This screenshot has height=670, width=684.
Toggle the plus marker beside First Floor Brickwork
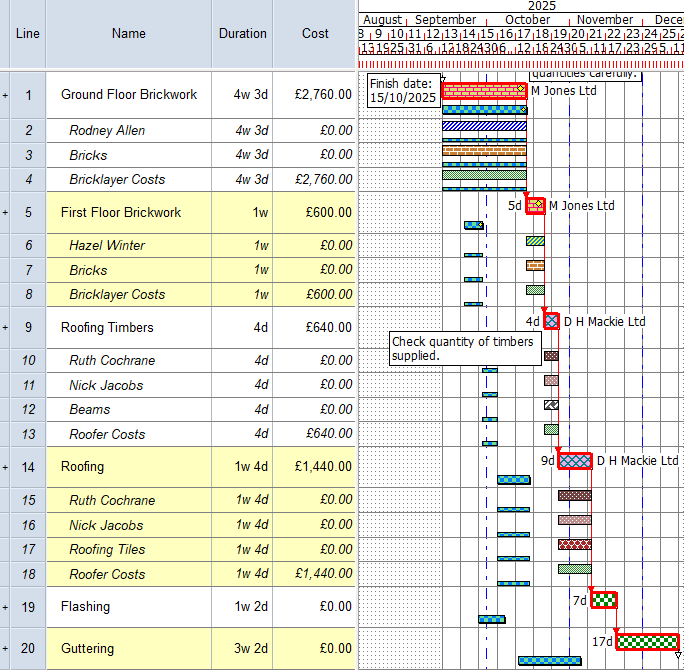(6, 212)
